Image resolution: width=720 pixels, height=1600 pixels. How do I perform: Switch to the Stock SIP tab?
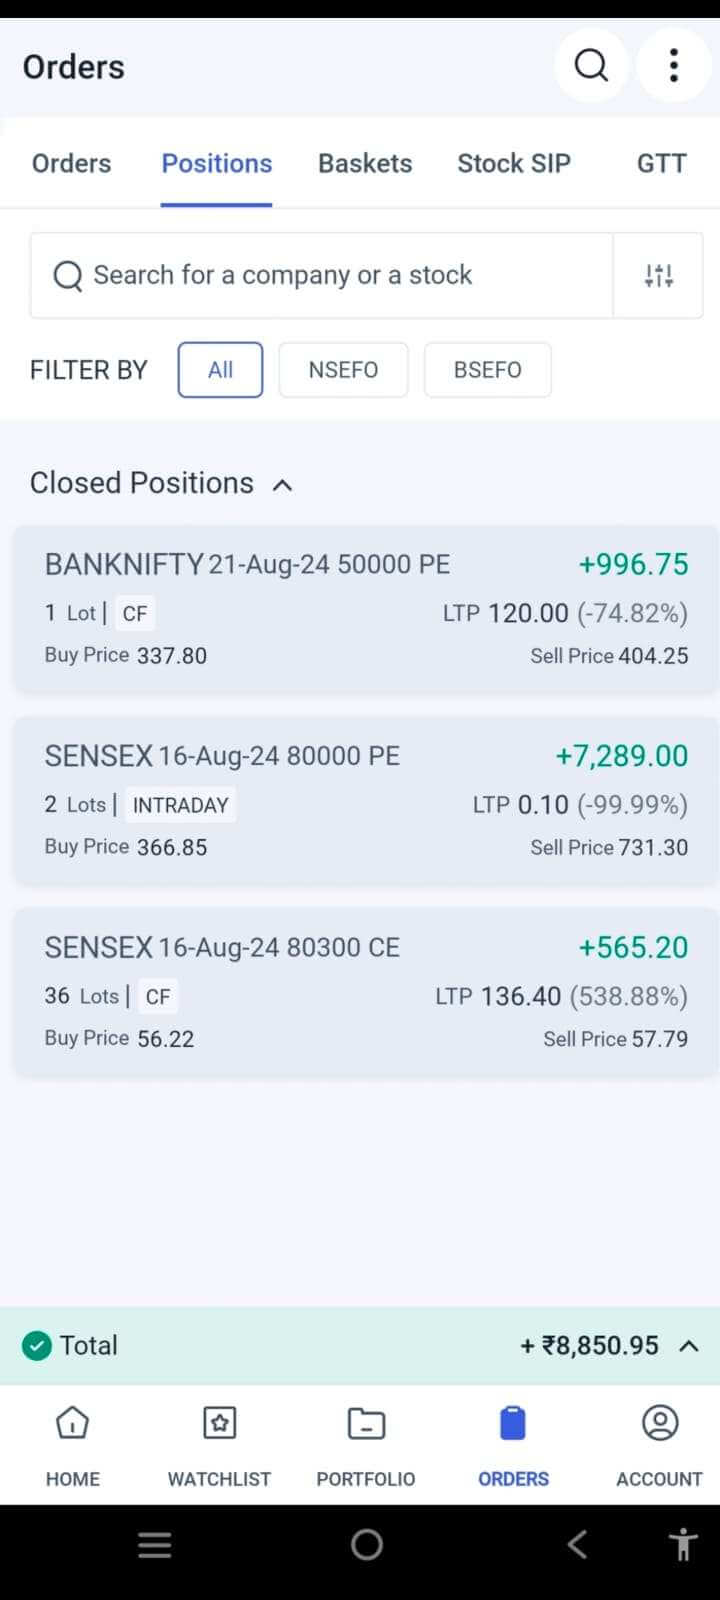[514, 164]
